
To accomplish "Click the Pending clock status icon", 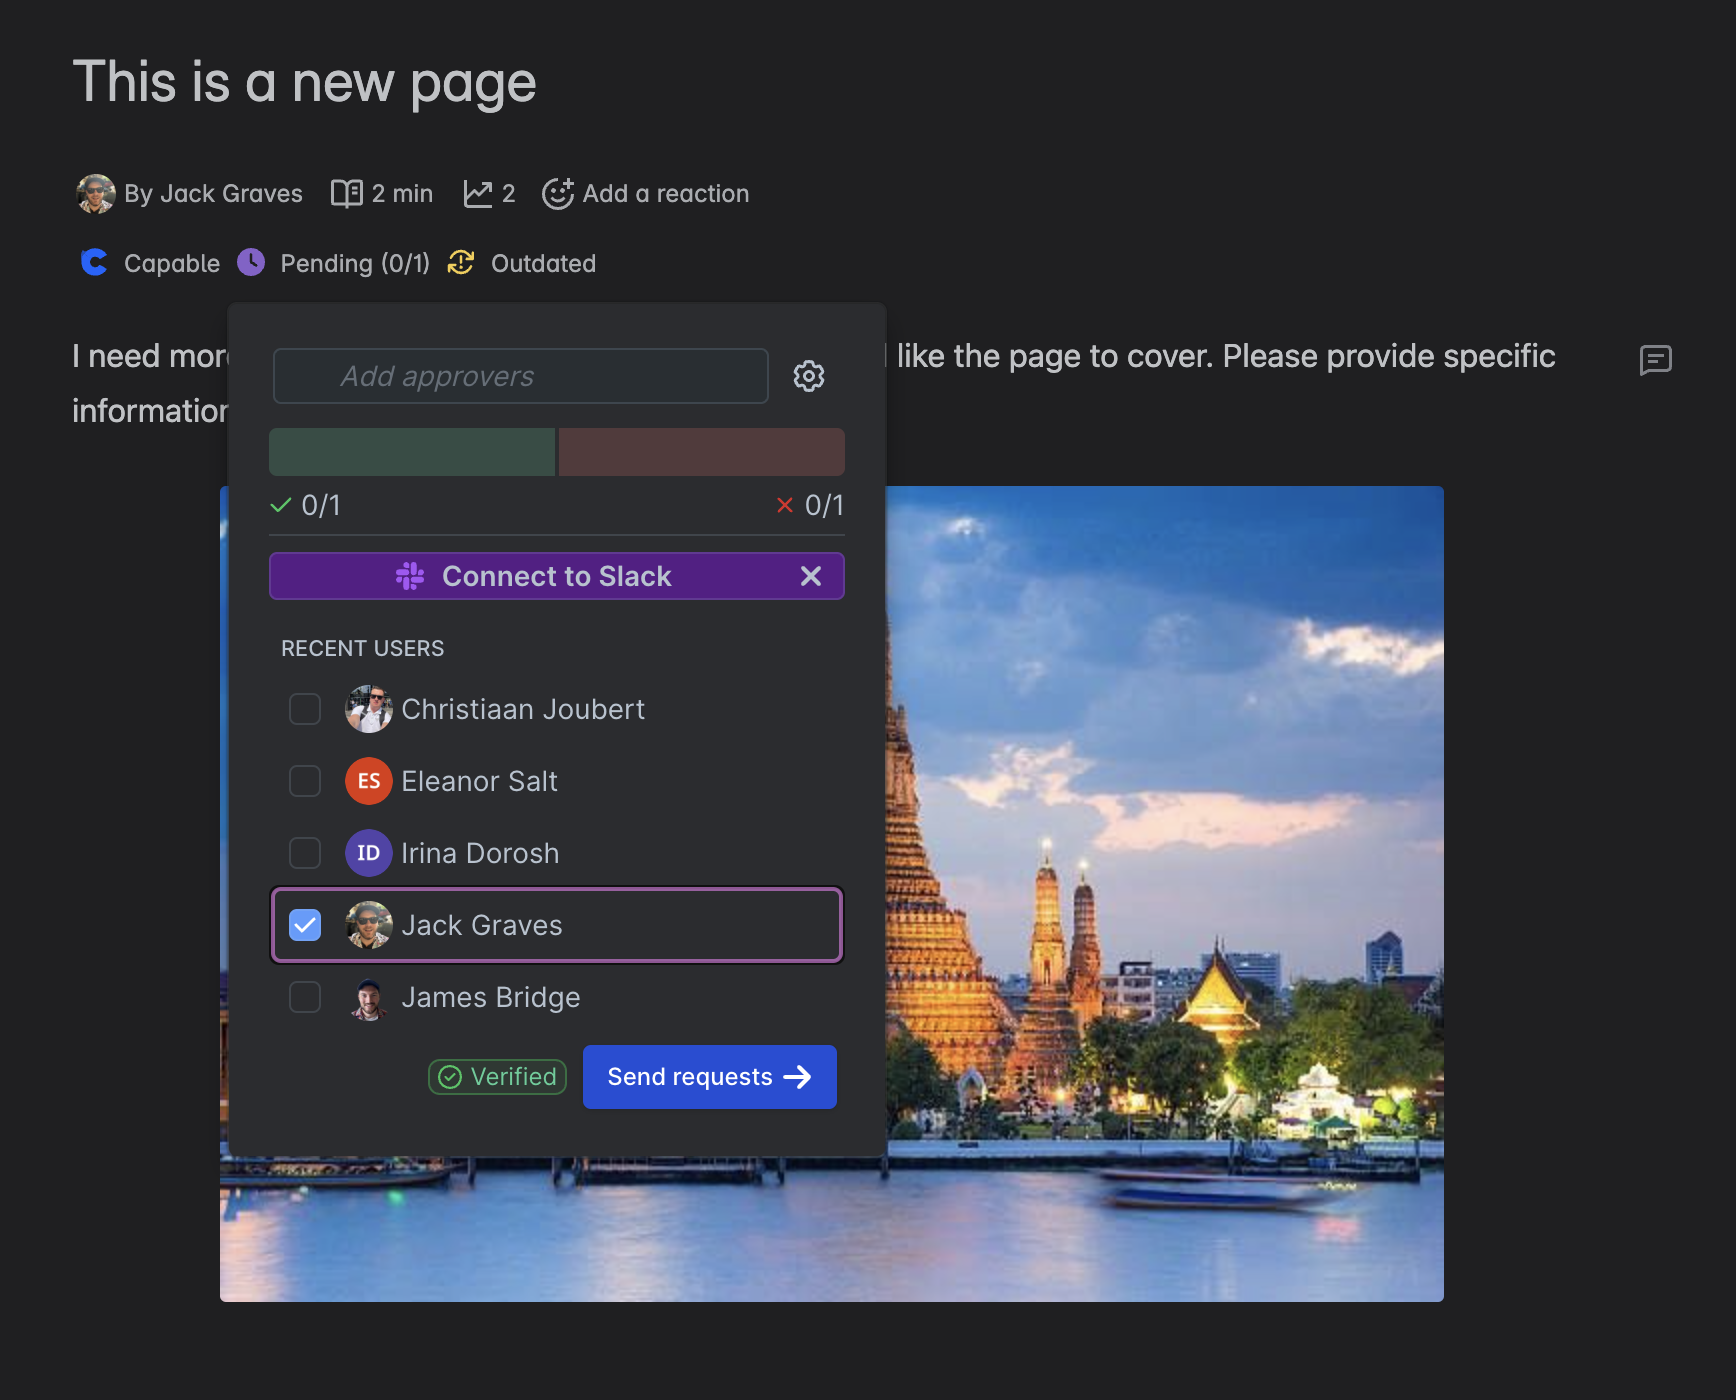I will [x=251, y=263].
